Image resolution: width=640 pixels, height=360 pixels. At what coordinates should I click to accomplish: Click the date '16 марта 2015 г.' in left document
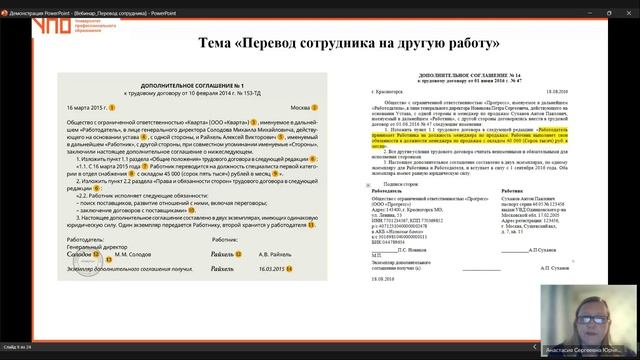(x=87, y=108)
